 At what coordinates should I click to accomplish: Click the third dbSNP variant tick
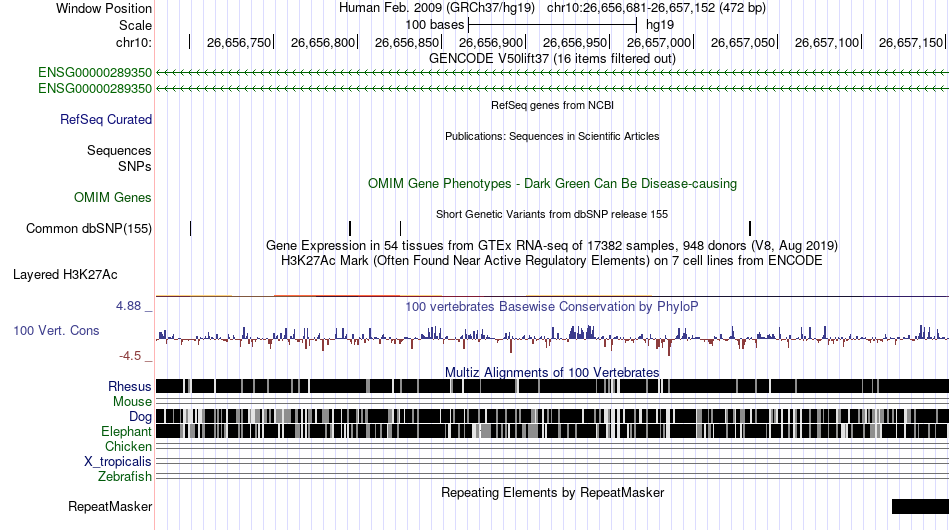[x=400, y=228]
